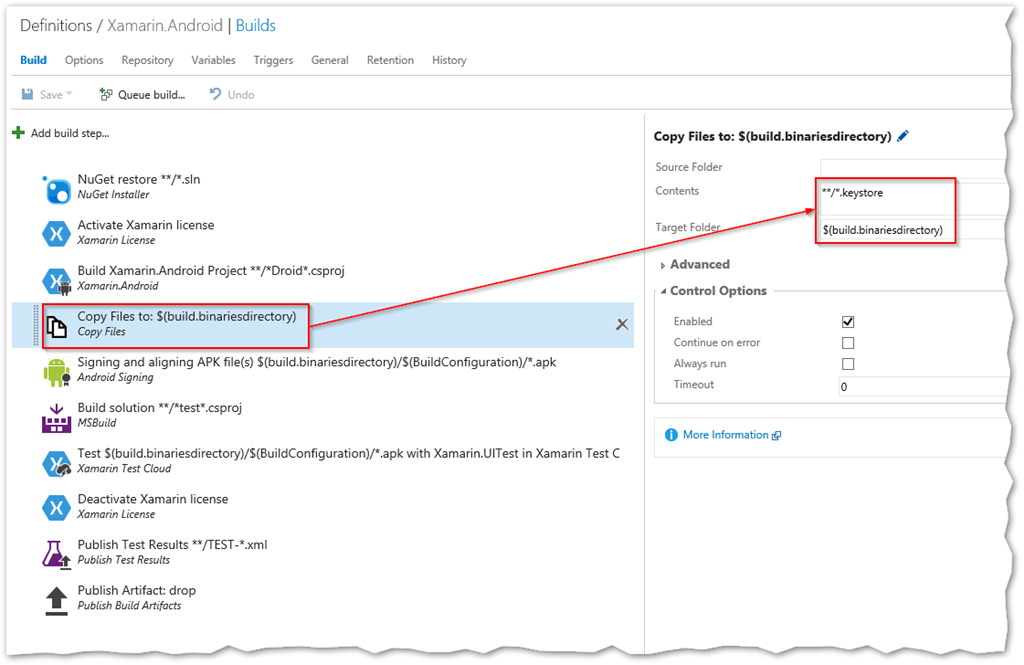The image size is (1024, 665).
Task: Expand the Advanced section
Action: pyautogui.click(x=699, y=265)
